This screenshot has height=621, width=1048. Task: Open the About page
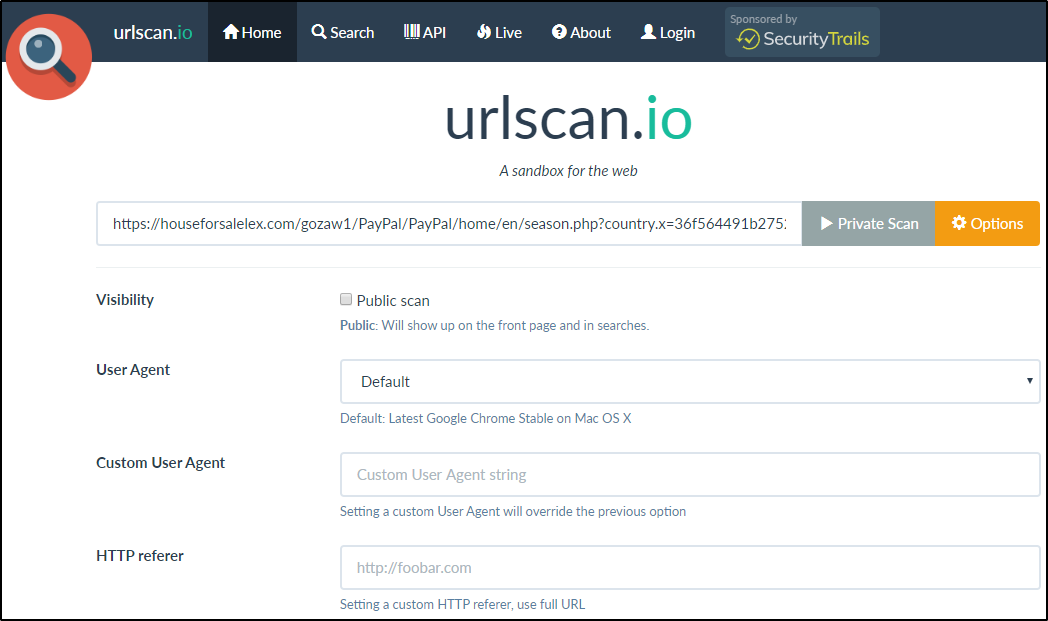tap(581, 32)
